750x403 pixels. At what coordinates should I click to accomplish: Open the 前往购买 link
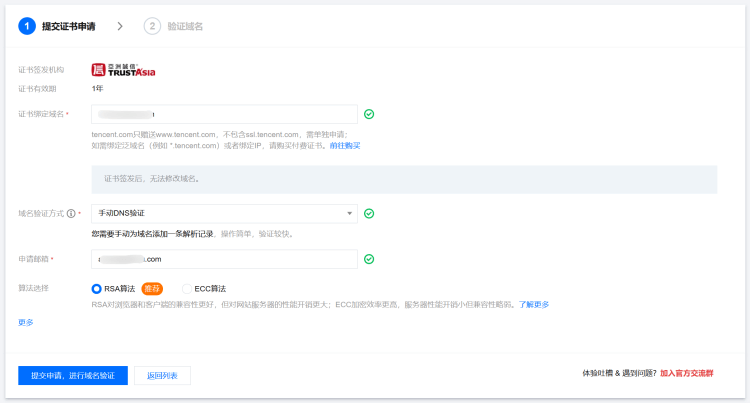coord(345,146)
